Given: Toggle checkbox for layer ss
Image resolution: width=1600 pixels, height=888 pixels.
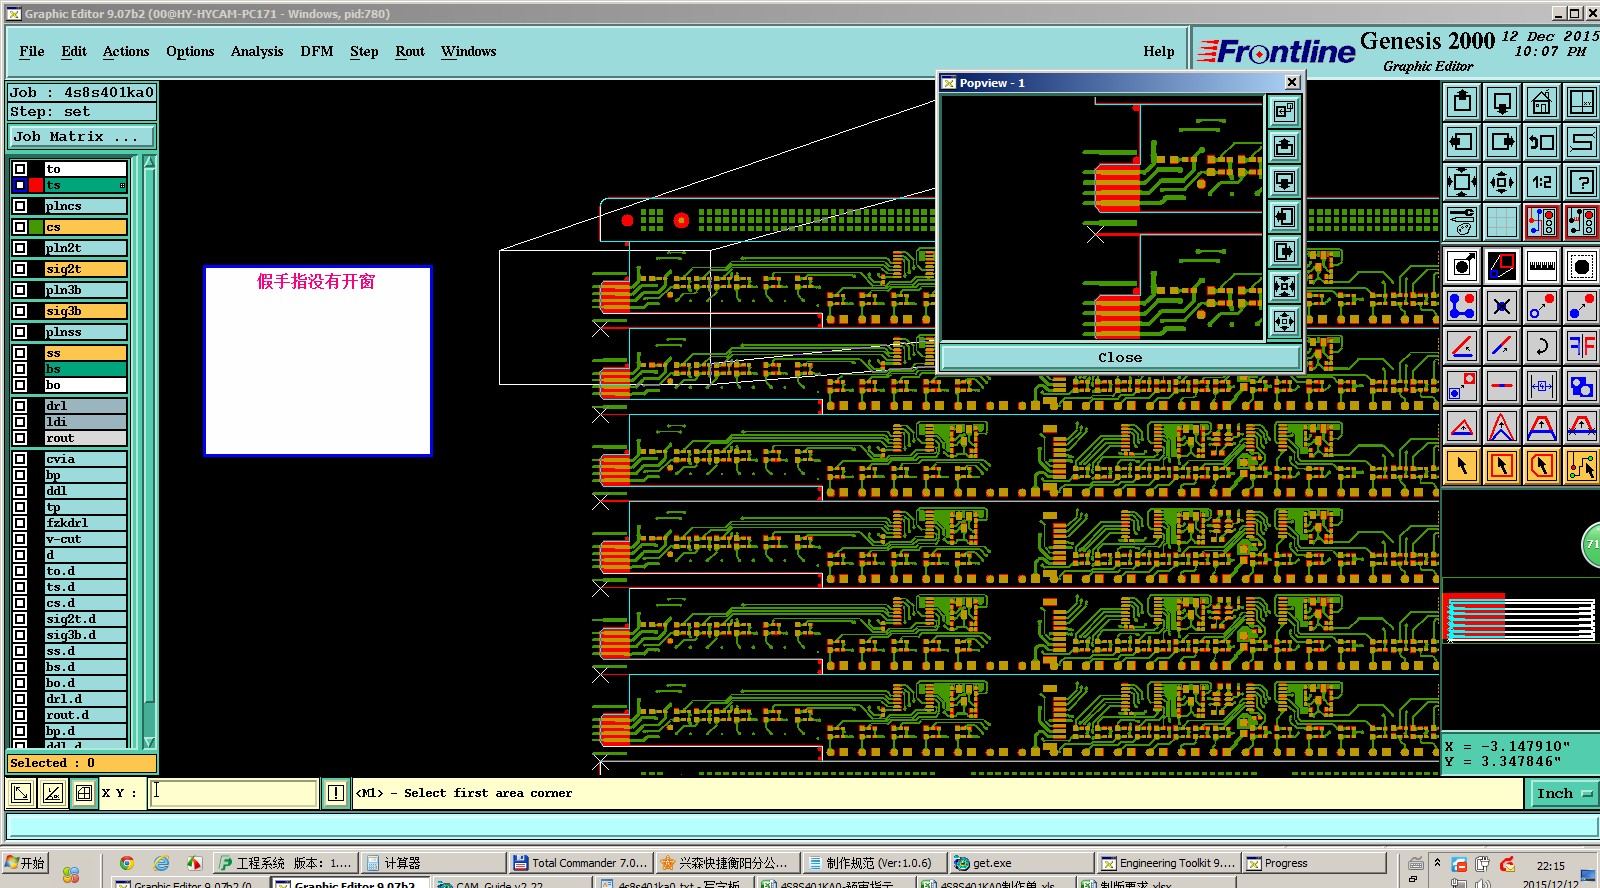Looking at the screenshot, I should coord(20,353).
